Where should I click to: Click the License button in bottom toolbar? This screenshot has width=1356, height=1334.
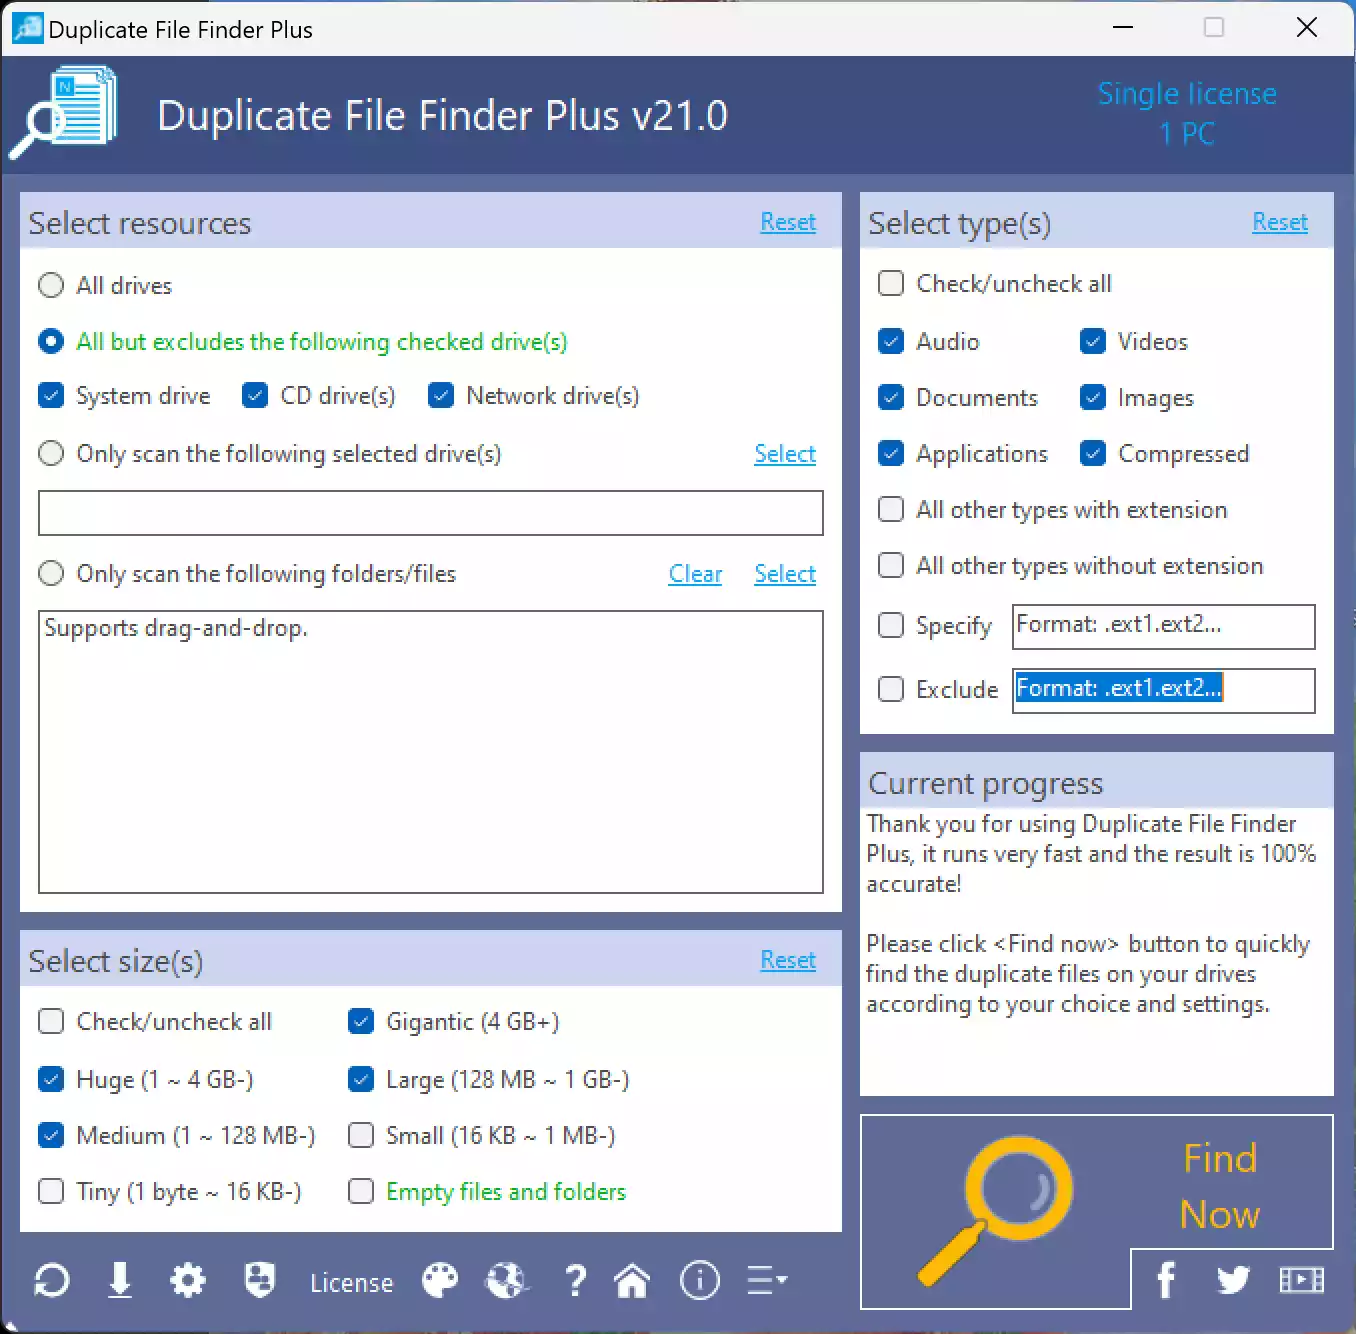351,1282
